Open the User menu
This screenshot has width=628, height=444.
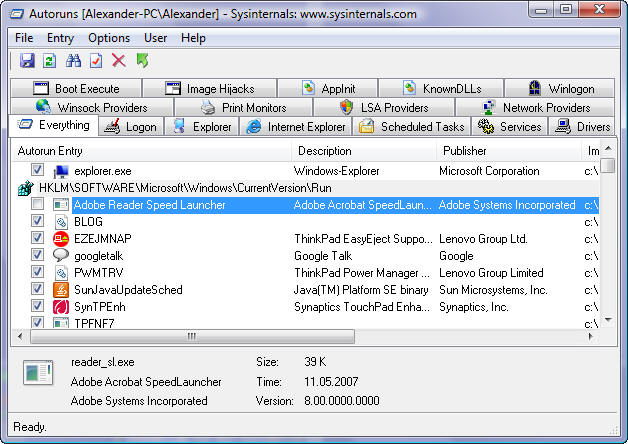(x=155, y=38)
